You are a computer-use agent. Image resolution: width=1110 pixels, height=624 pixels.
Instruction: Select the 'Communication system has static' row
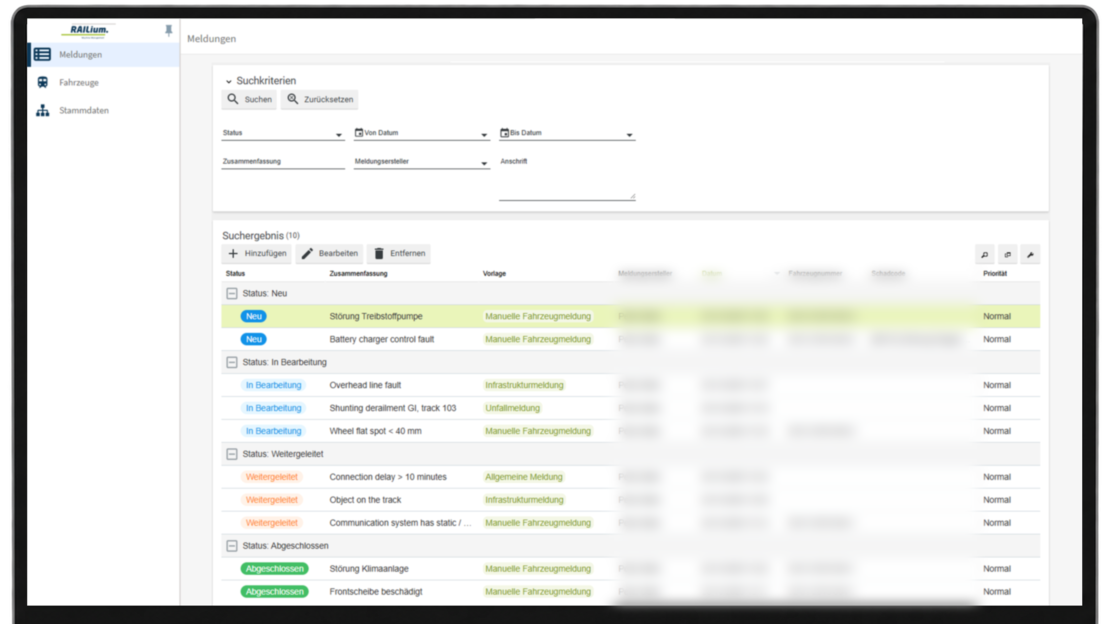(631, 523)
